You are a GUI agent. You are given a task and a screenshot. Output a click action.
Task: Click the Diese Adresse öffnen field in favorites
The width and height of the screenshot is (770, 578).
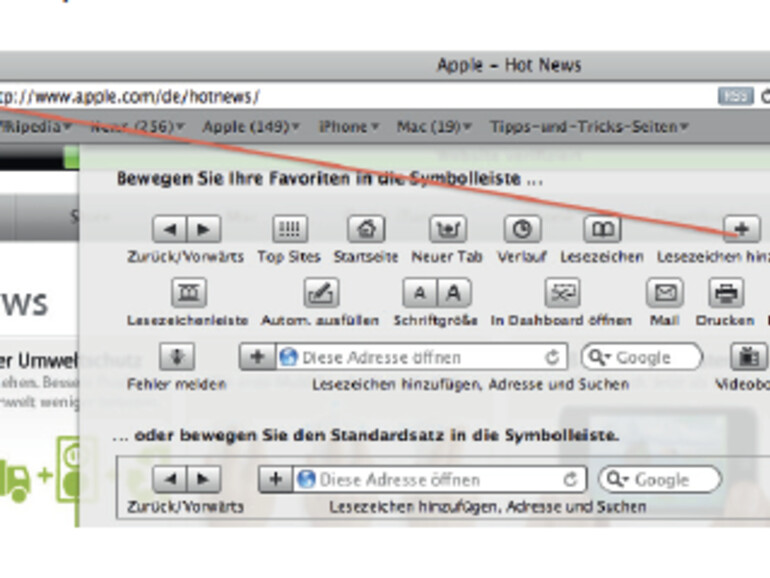click(421, 357)
